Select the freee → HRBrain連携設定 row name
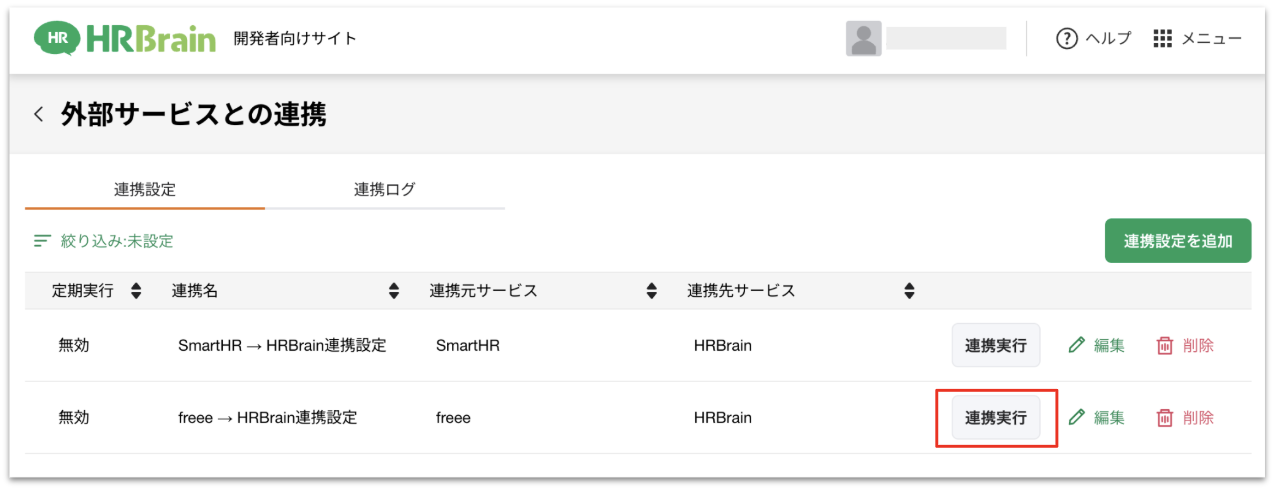The width and height of the screenshot is (1274, 488). [x=267, y=418]
